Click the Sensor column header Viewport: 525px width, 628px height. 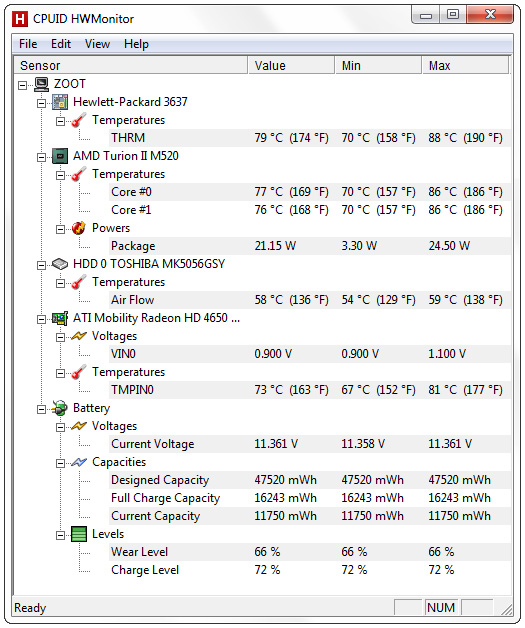(x=131, y=65)
